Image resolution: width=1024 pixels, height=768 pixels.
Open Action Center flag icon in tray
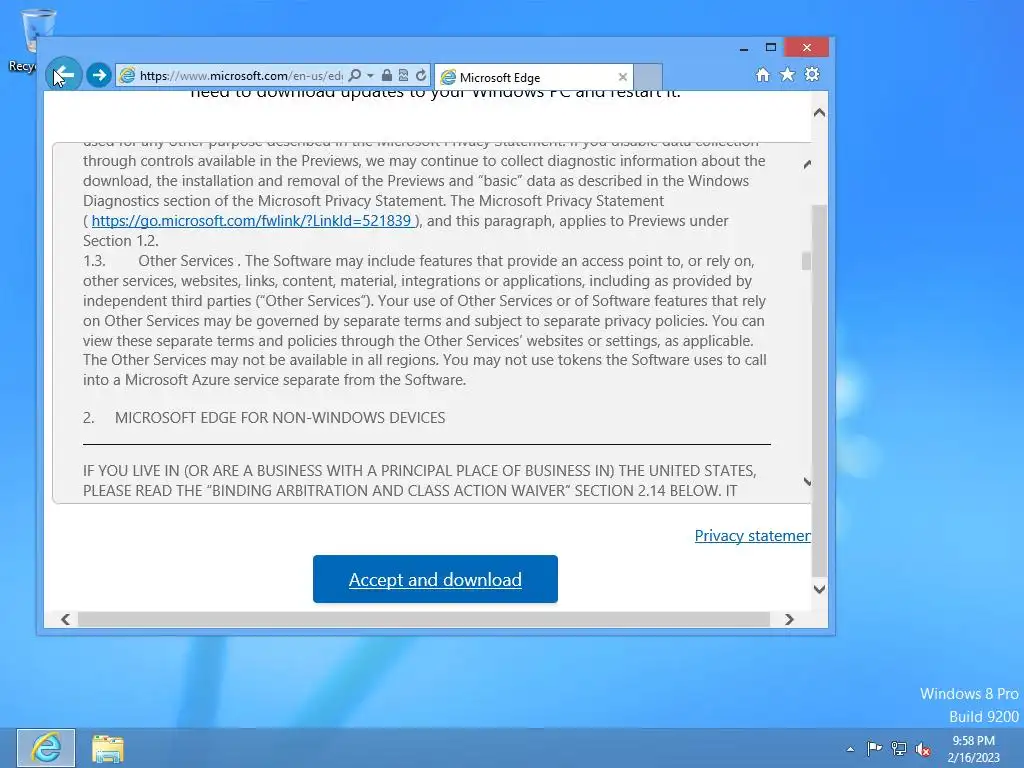click(874, 748)
